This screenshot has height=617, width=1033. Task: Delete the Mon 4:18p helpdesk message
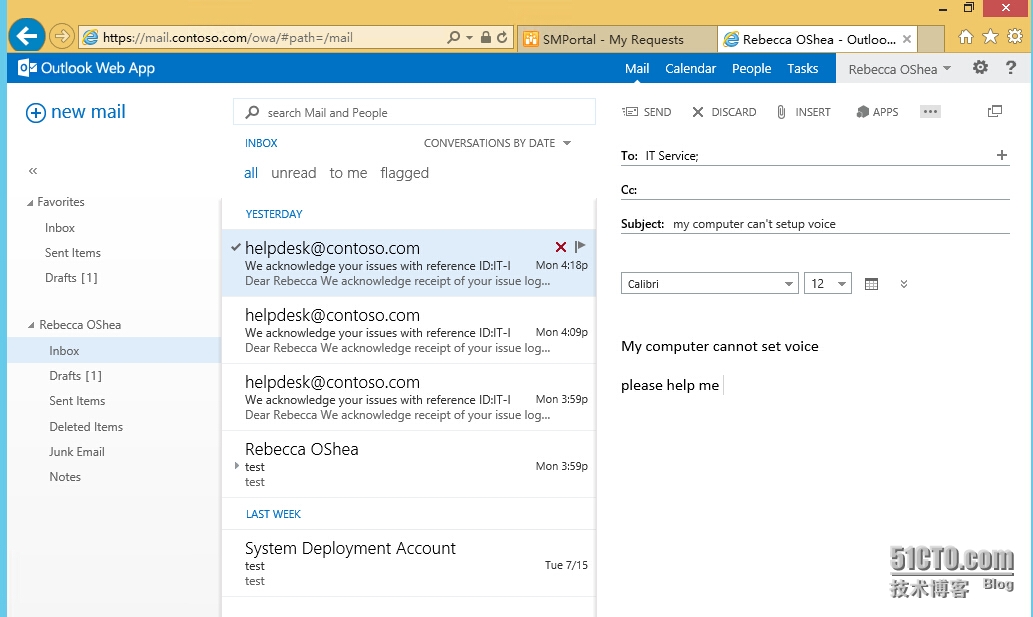(561, 247)
